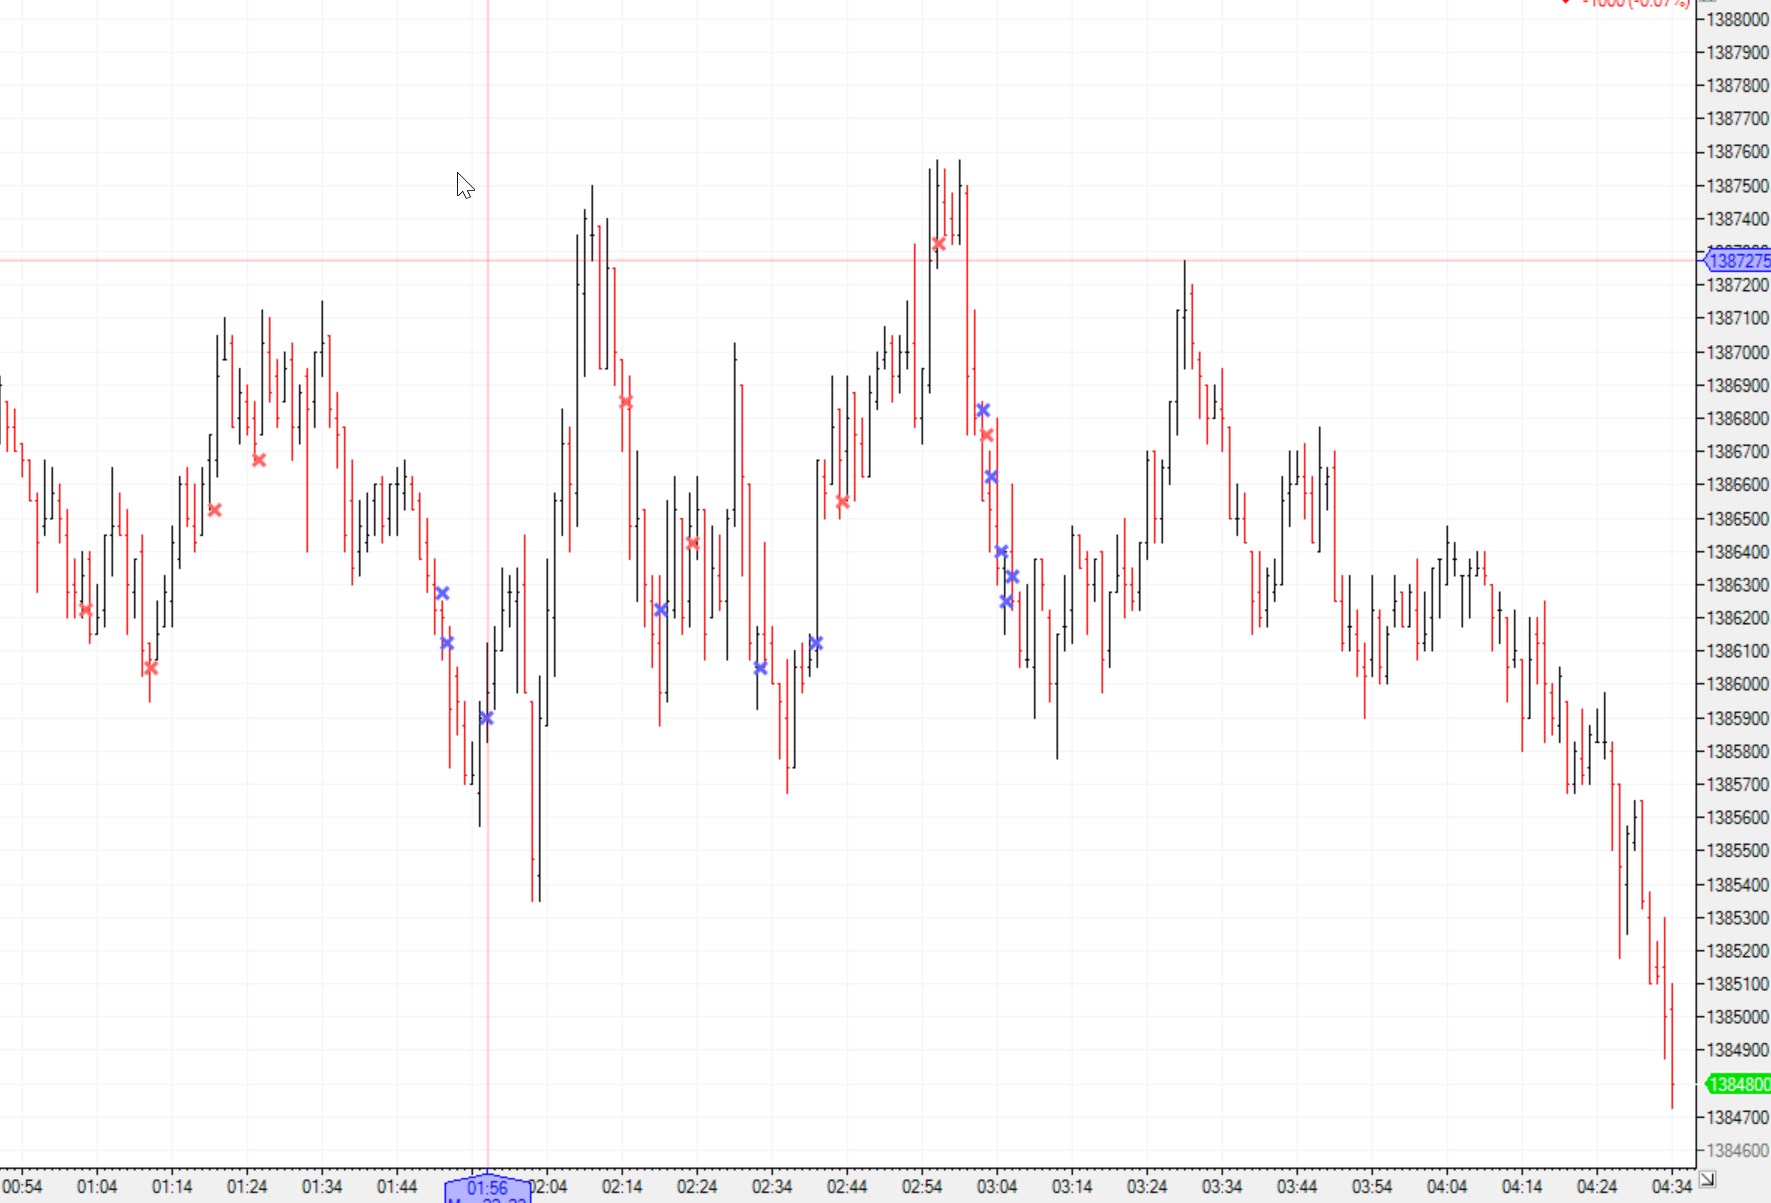Screen dimensions: 1771x1203
Task: Click time axis label 03:54
Action: pos(1372,1187)
